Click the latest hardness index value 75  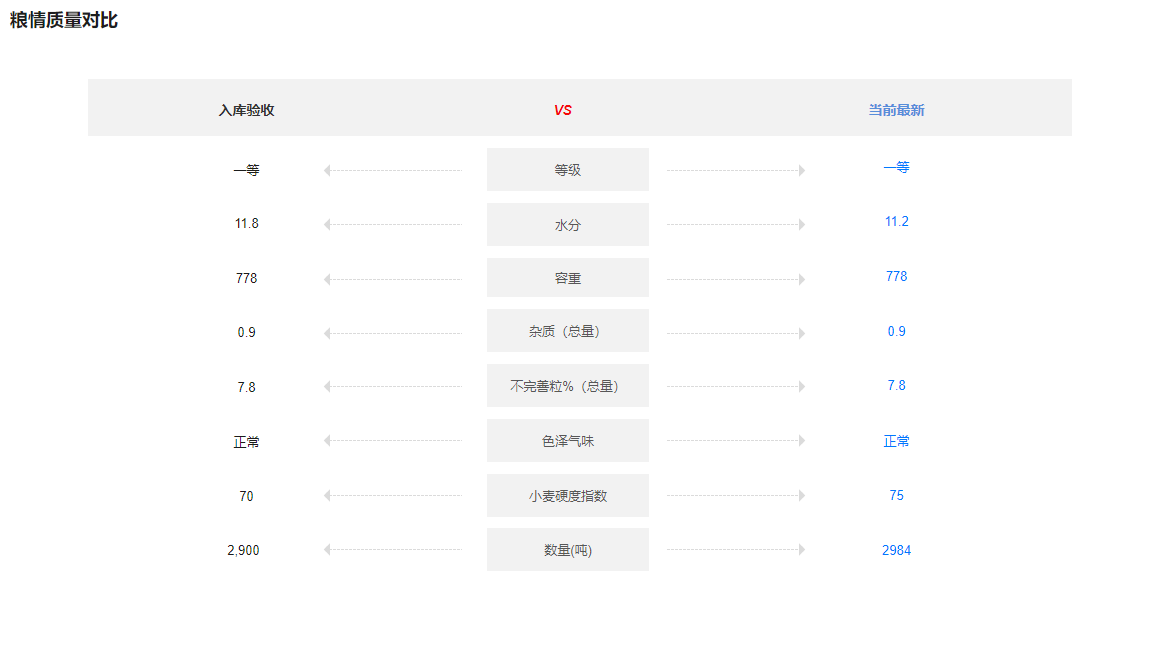point(896,495)
